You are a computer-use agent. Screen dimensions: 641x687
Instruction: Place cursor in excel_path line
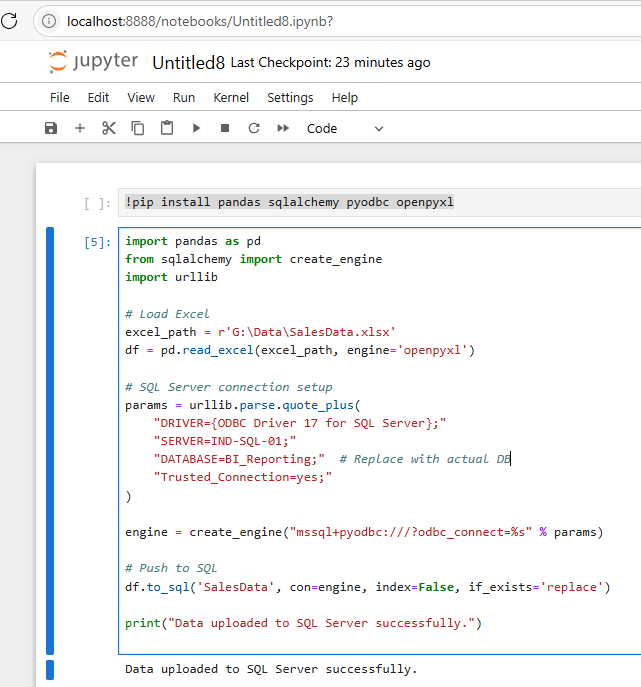pyautogui.click(x=260, y=332)
